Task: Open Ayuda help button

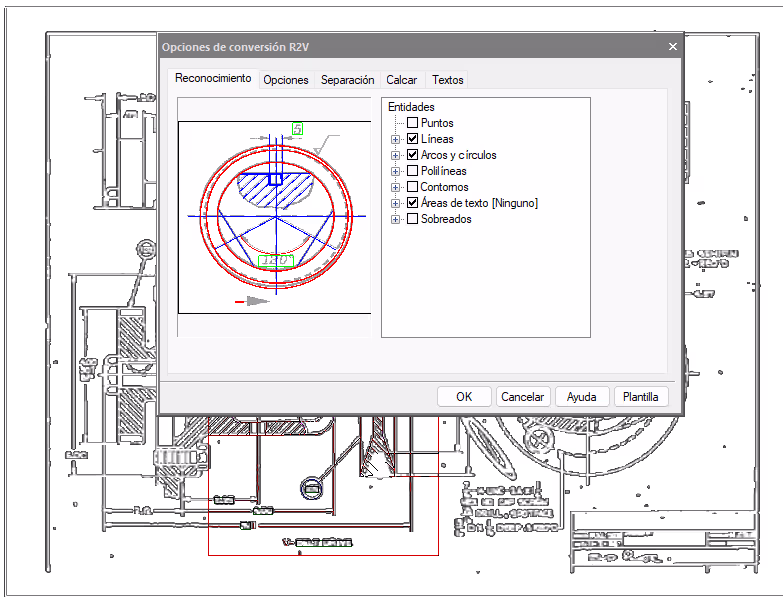Action: [582, 397]
